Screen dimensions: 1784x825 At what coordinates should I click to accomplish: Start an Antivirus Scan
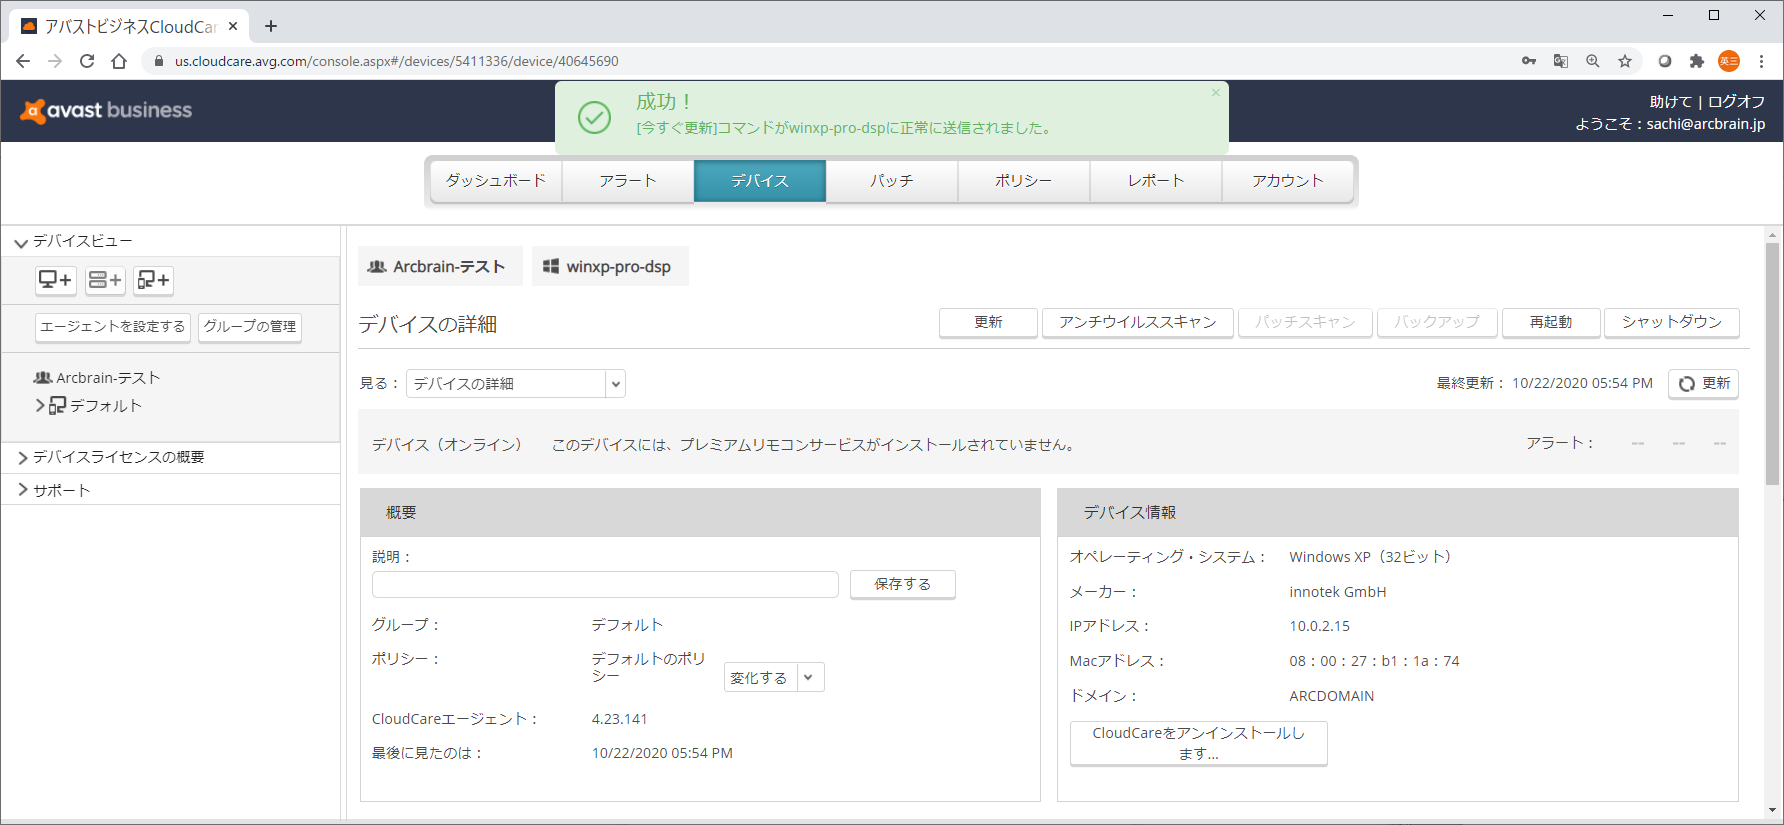click(1137, 322)
